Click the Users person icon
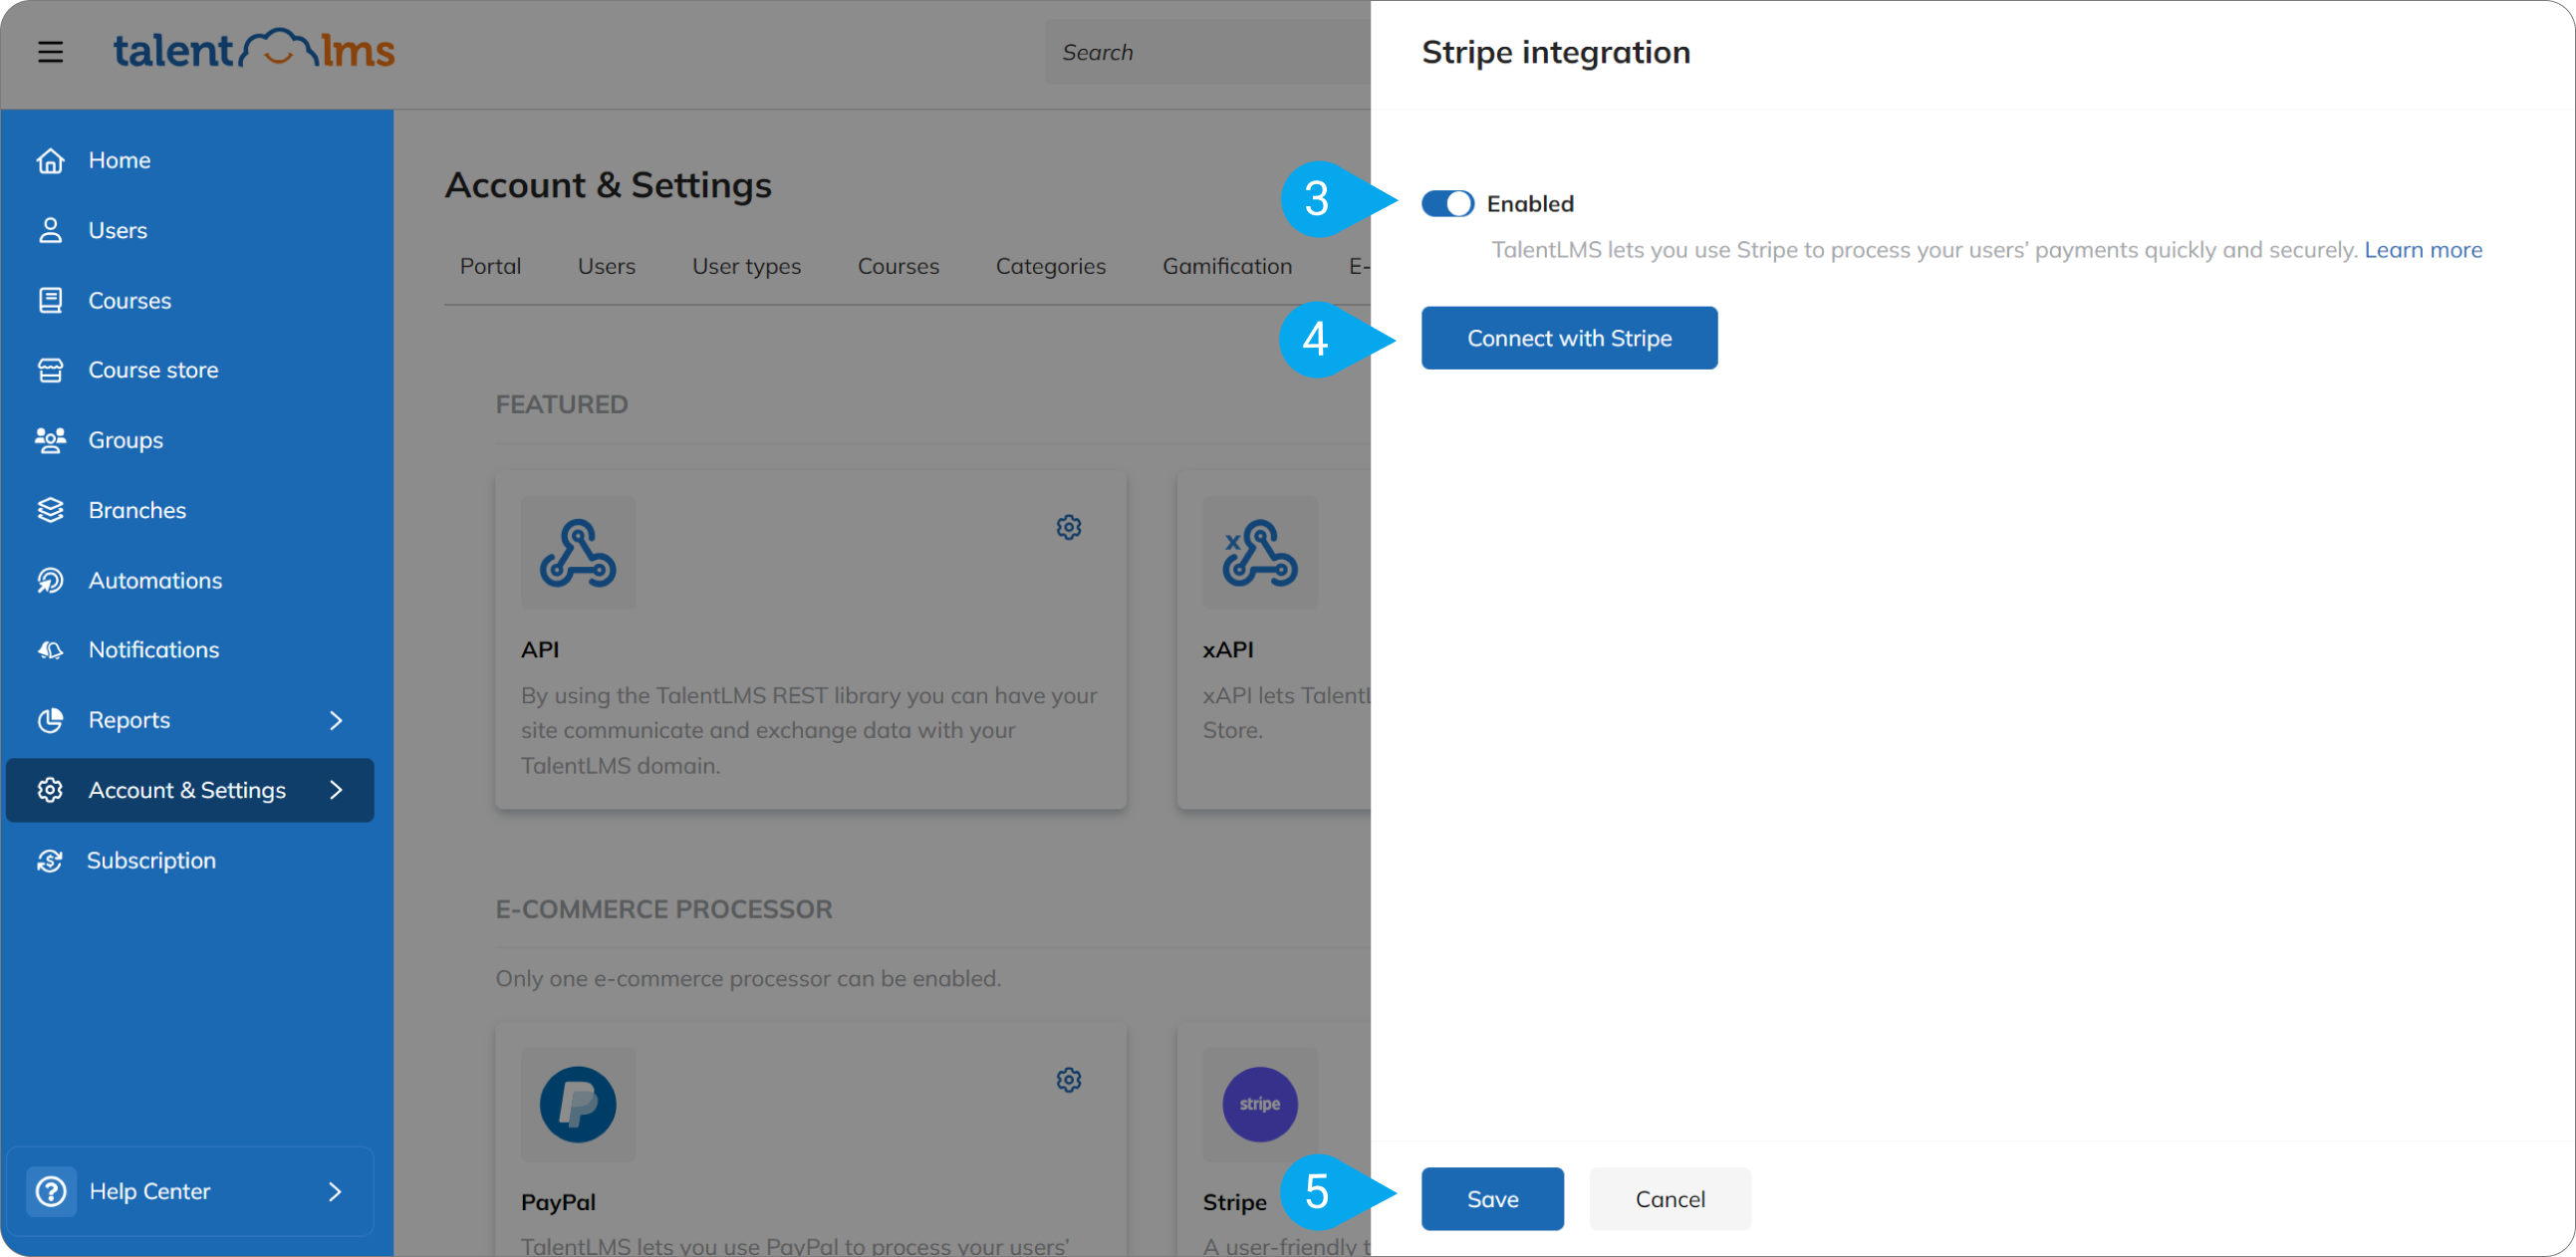The width and height of the screenshot is (2576, 1257). coord(50,230)
